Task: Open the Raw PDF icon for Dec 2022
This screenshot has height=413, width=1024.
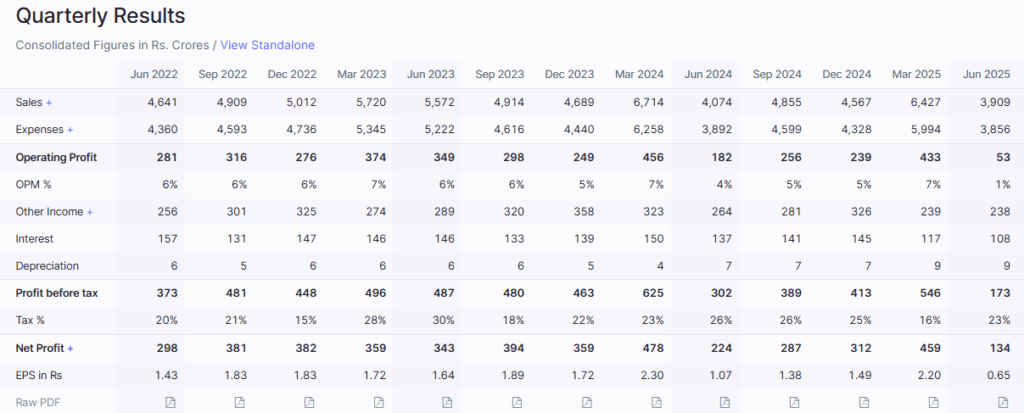Action: point(310,402)
